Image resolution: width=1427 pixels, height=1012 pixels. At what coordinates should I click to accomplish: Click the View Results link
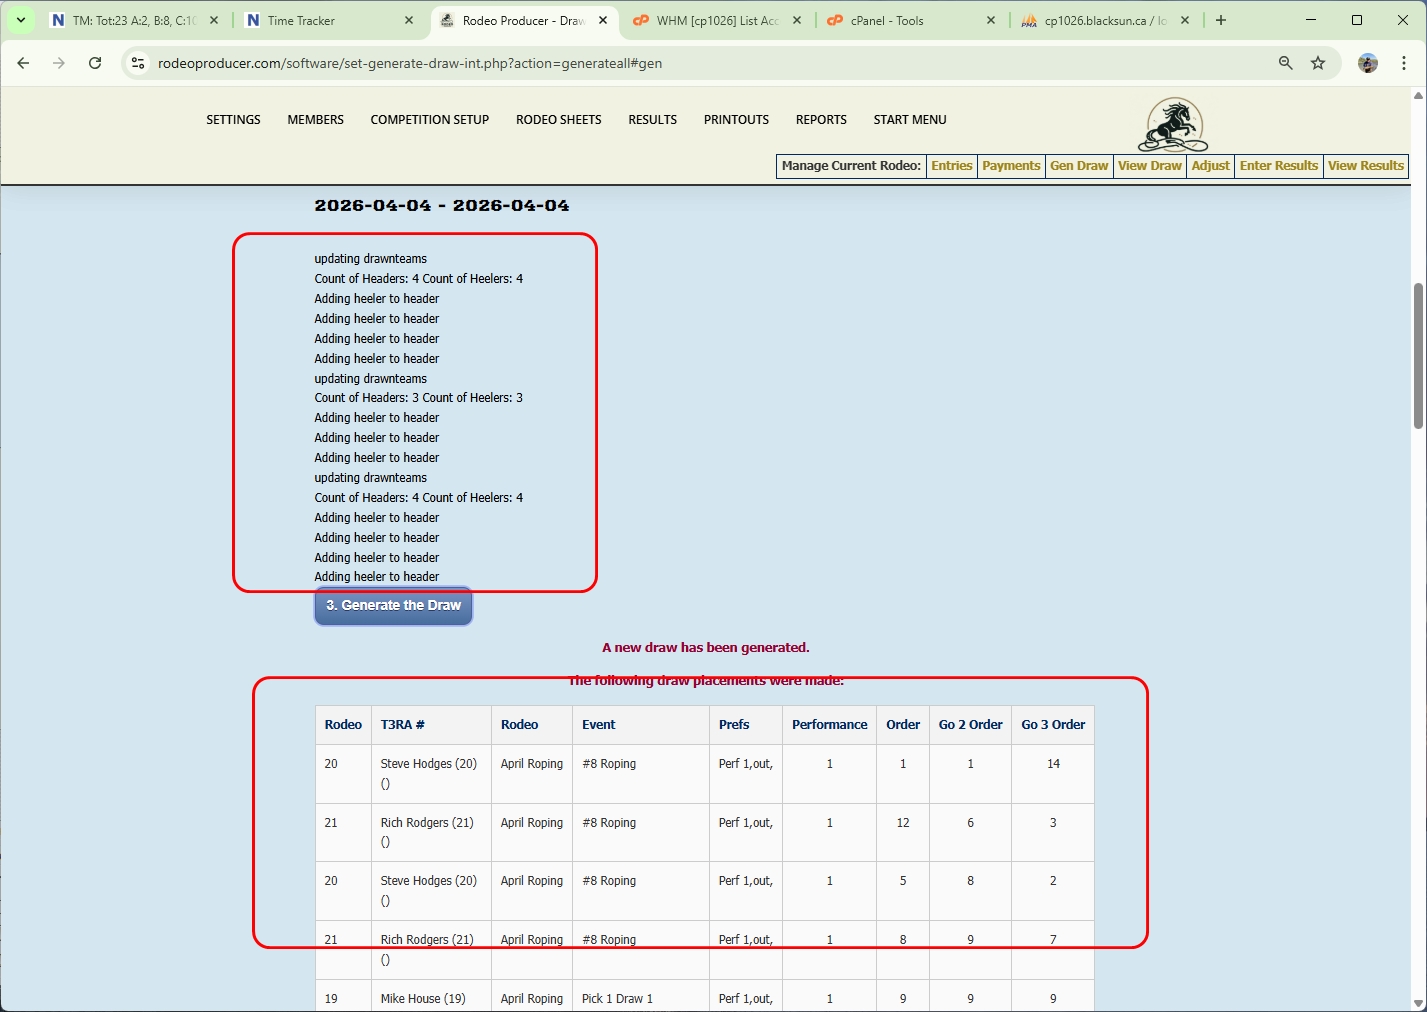coord(1366,166)
